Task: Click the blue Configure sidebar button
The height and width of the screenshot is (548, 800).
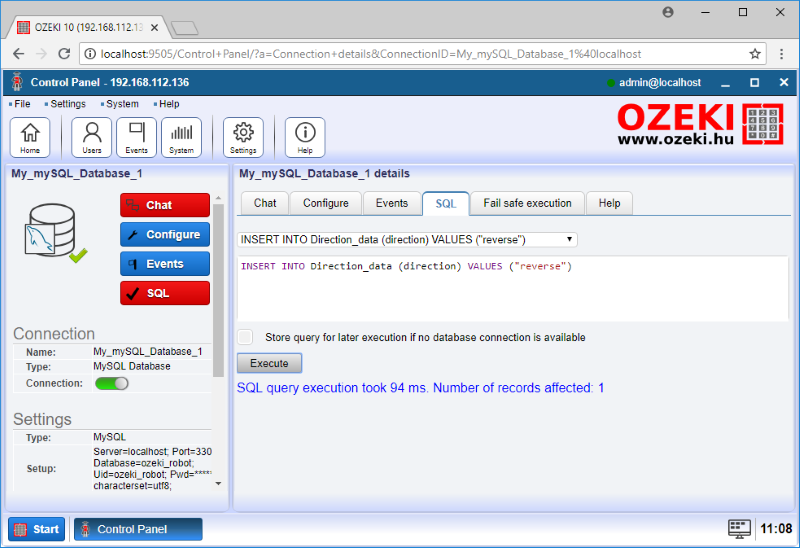Action: point(165,234)
